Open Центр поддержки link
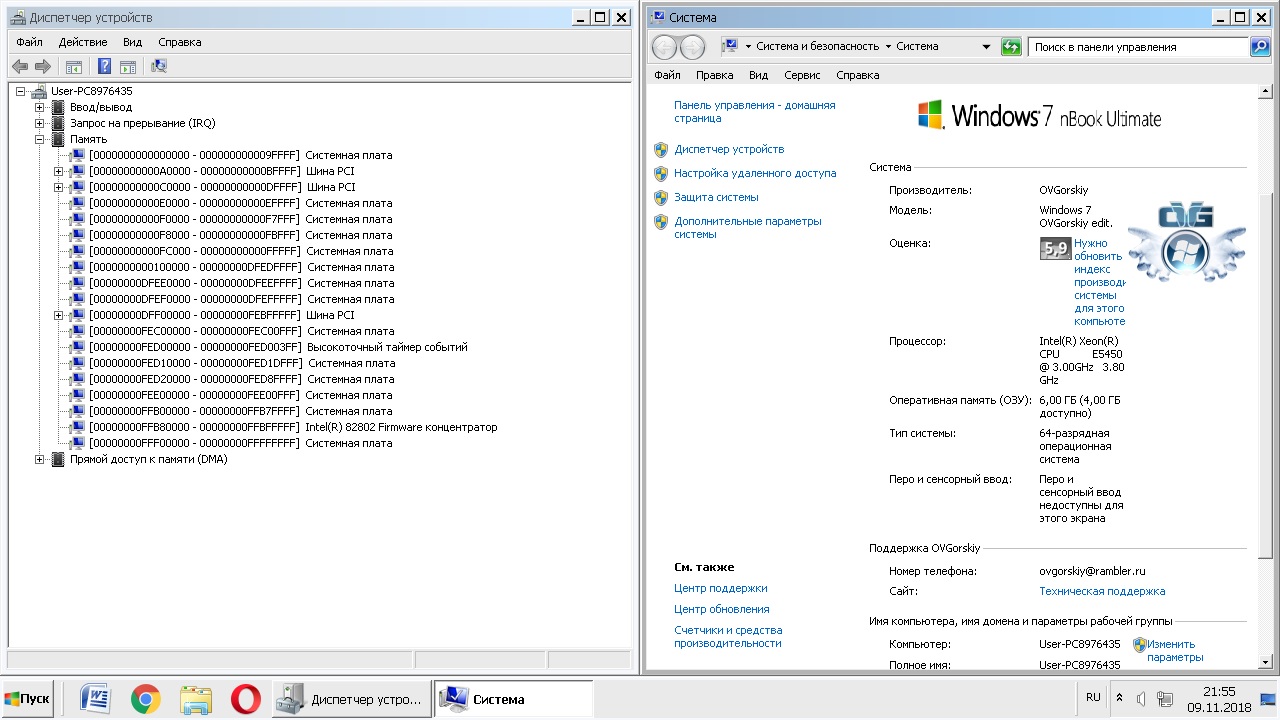The height and width of the screenshot is (720, 1280). pos(721,588)
